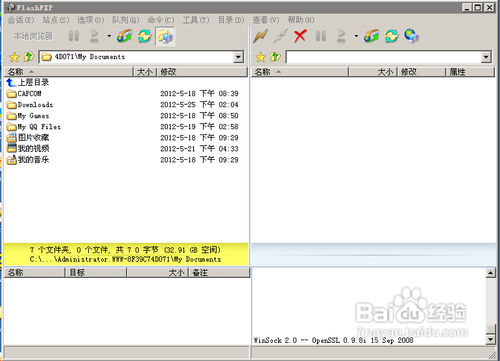Open the 目录 menu
Screen dimensions: 500x361
click(231, 20)
